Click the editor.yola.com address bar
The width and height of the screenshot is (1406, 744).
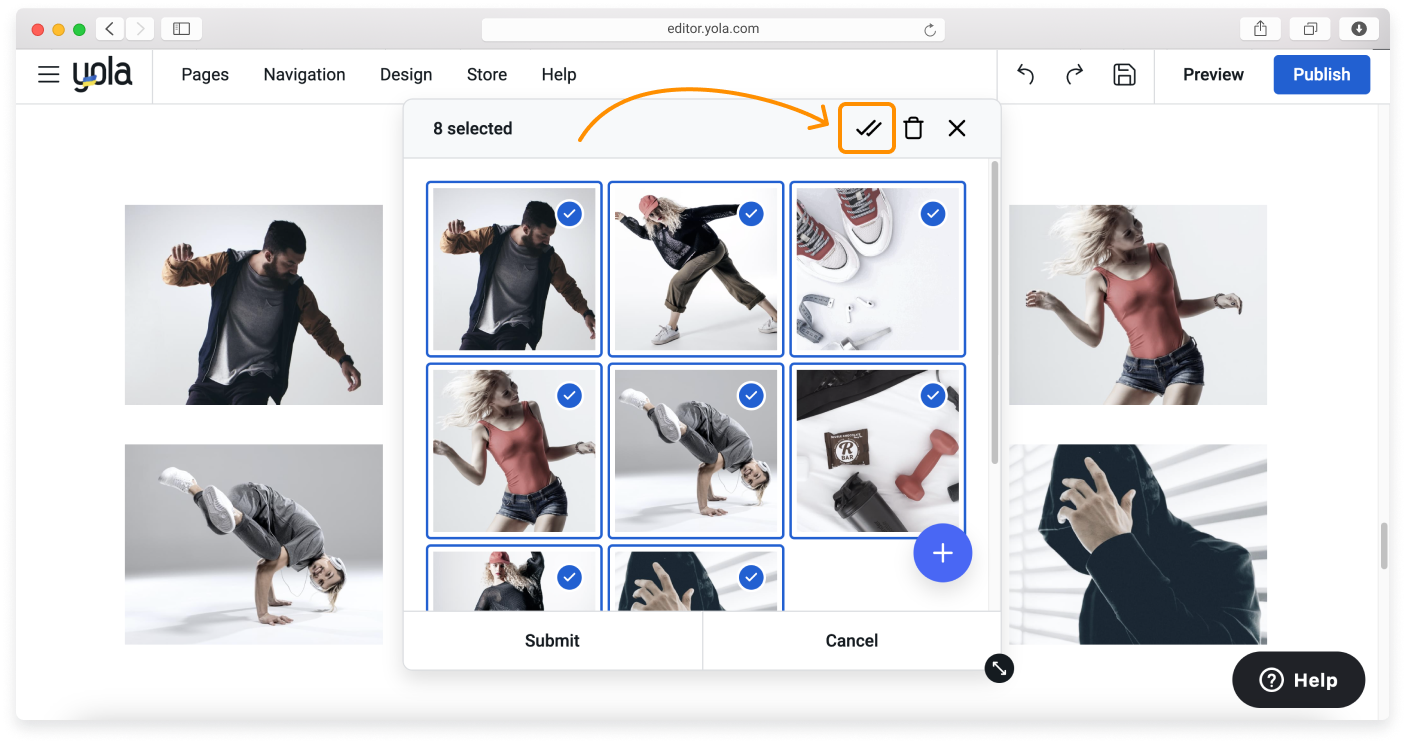(x=711, y=28)
